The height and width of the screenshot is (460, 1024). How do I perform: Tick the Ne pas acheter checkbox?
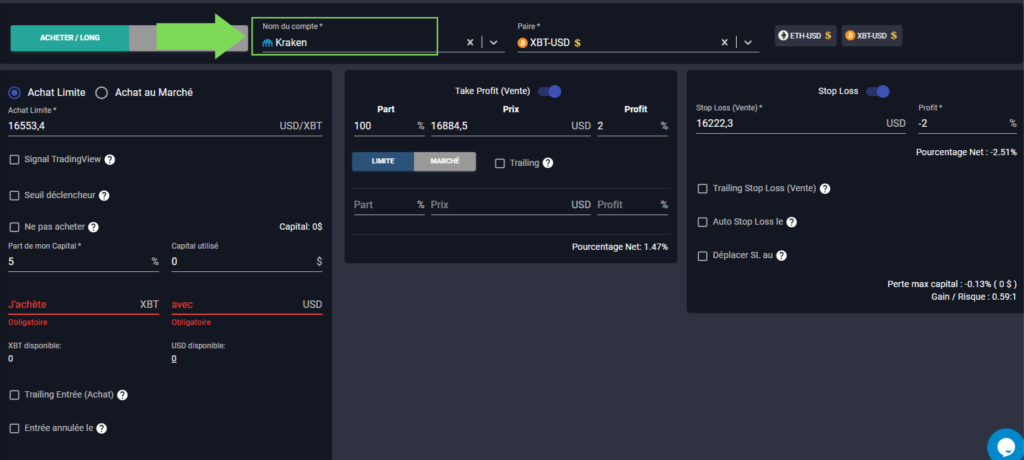(x=14, y=227)
